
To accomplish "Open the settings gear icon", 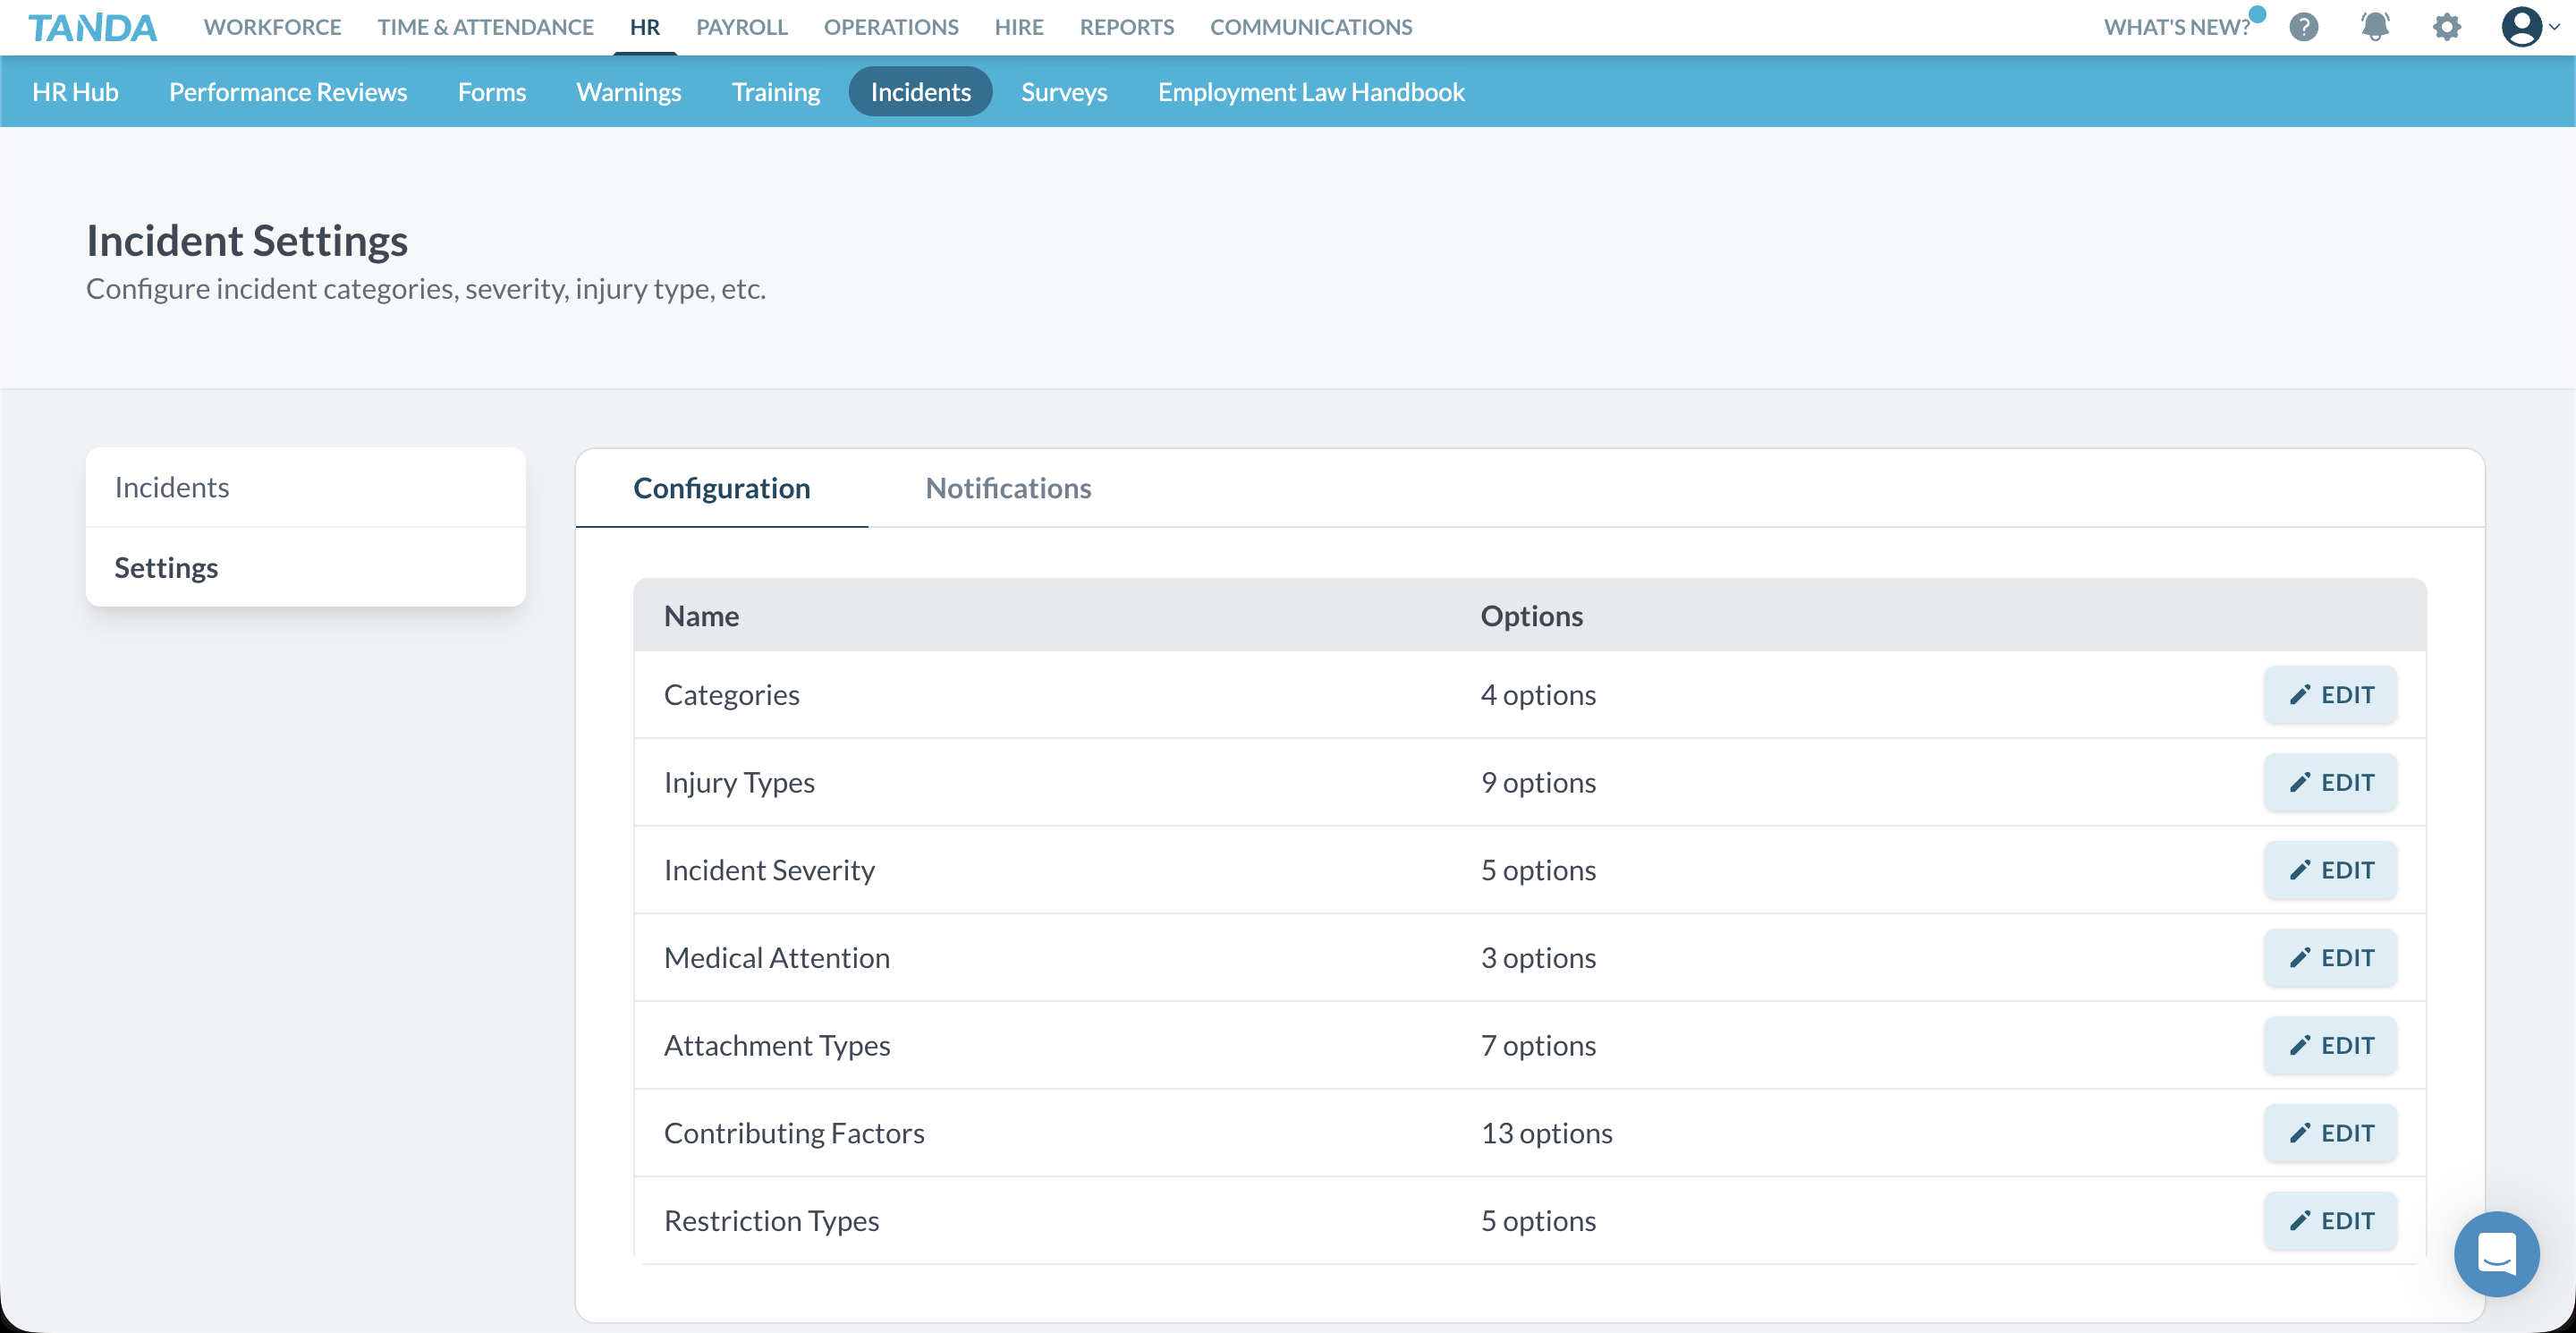I will pos(2446,27).
